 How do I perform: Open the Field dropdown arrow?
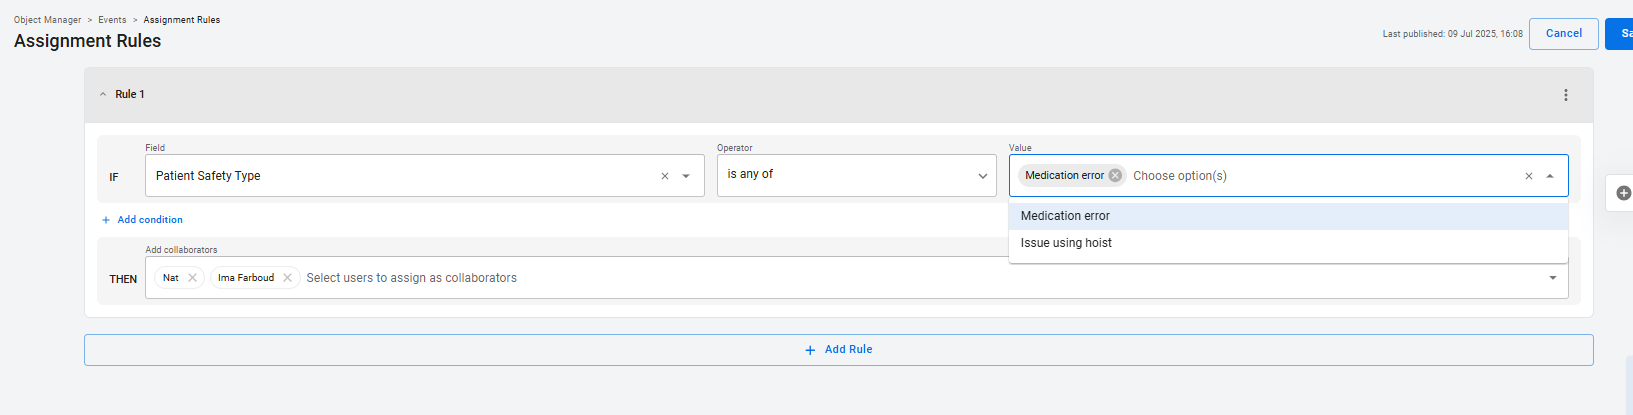click(x=686, y=177)
